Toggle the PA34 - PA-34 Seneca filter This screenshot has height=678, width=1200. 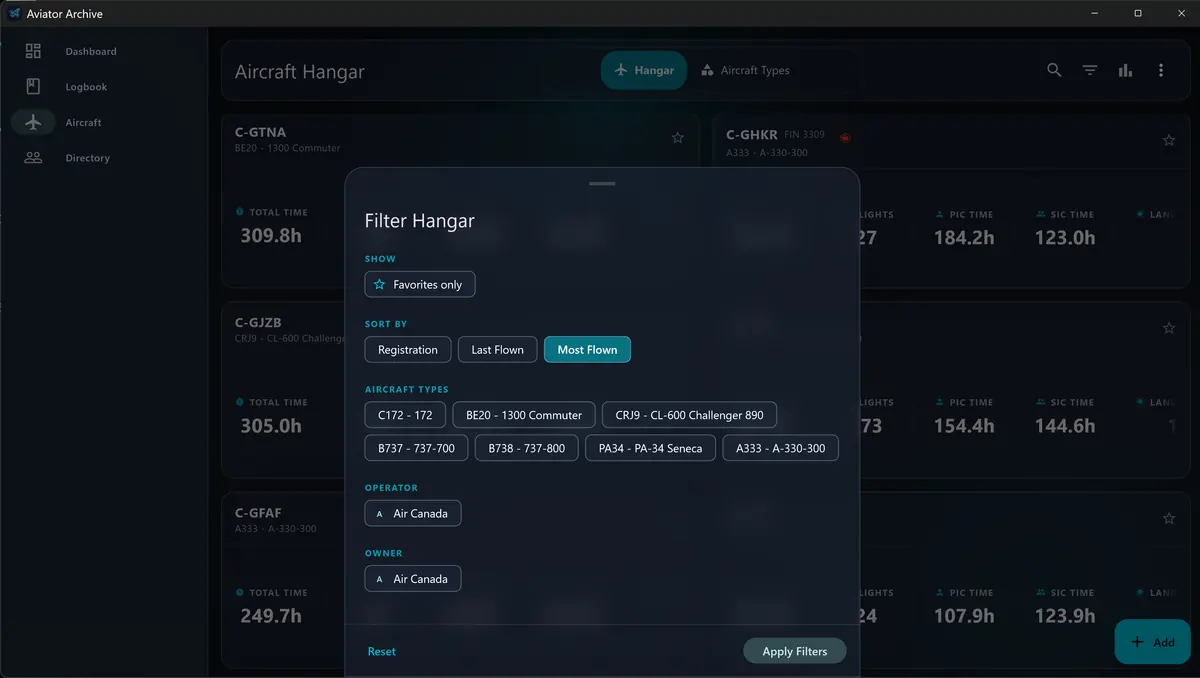[650, 448]
